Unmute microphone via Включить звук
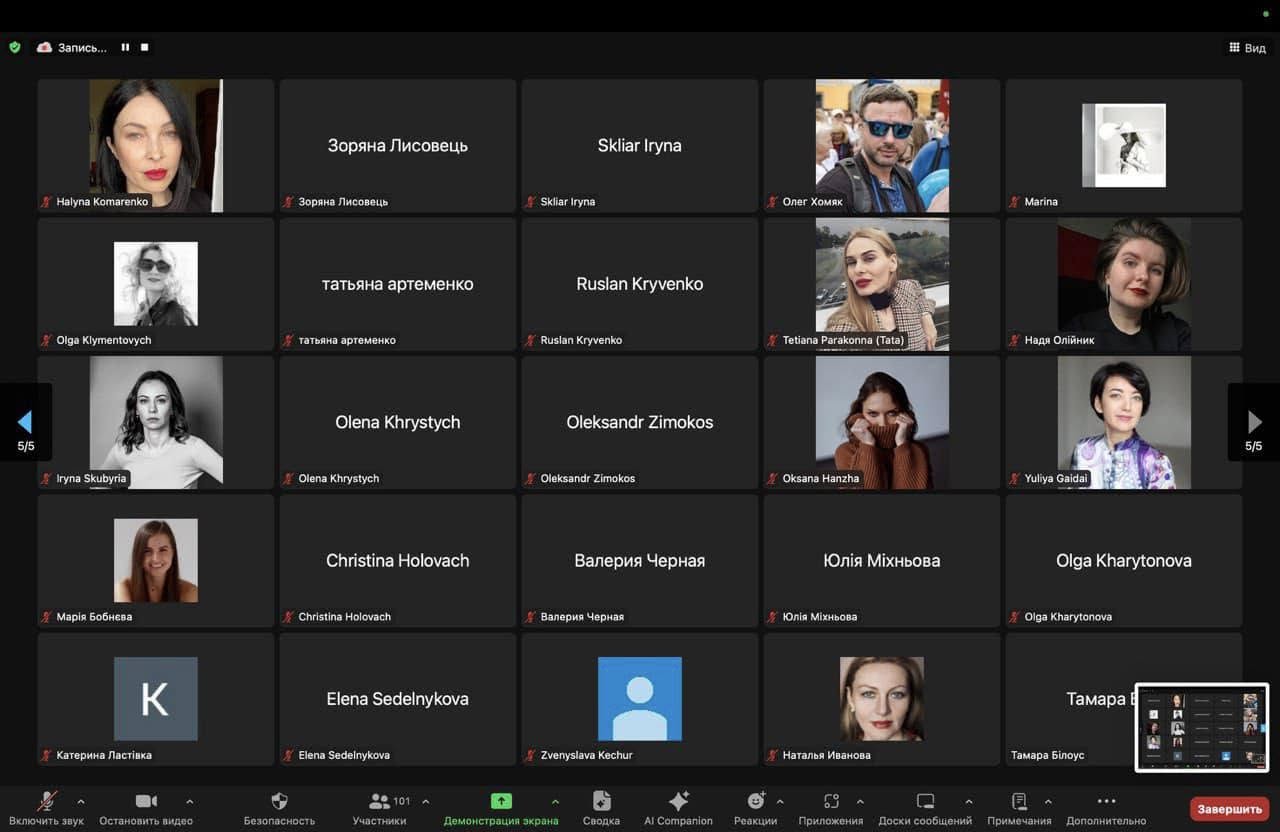 click(x=47, y=802)
